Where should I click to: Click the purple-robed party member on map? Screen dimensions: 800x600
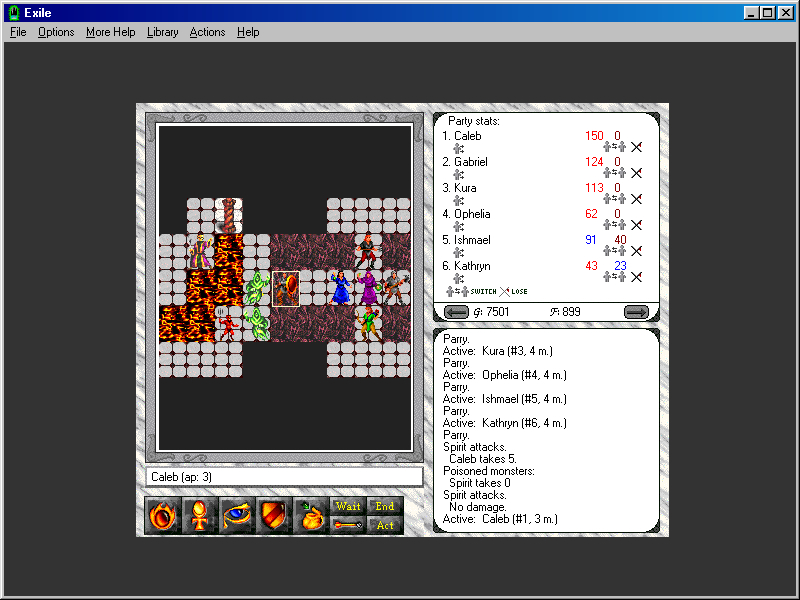point(368,288)
